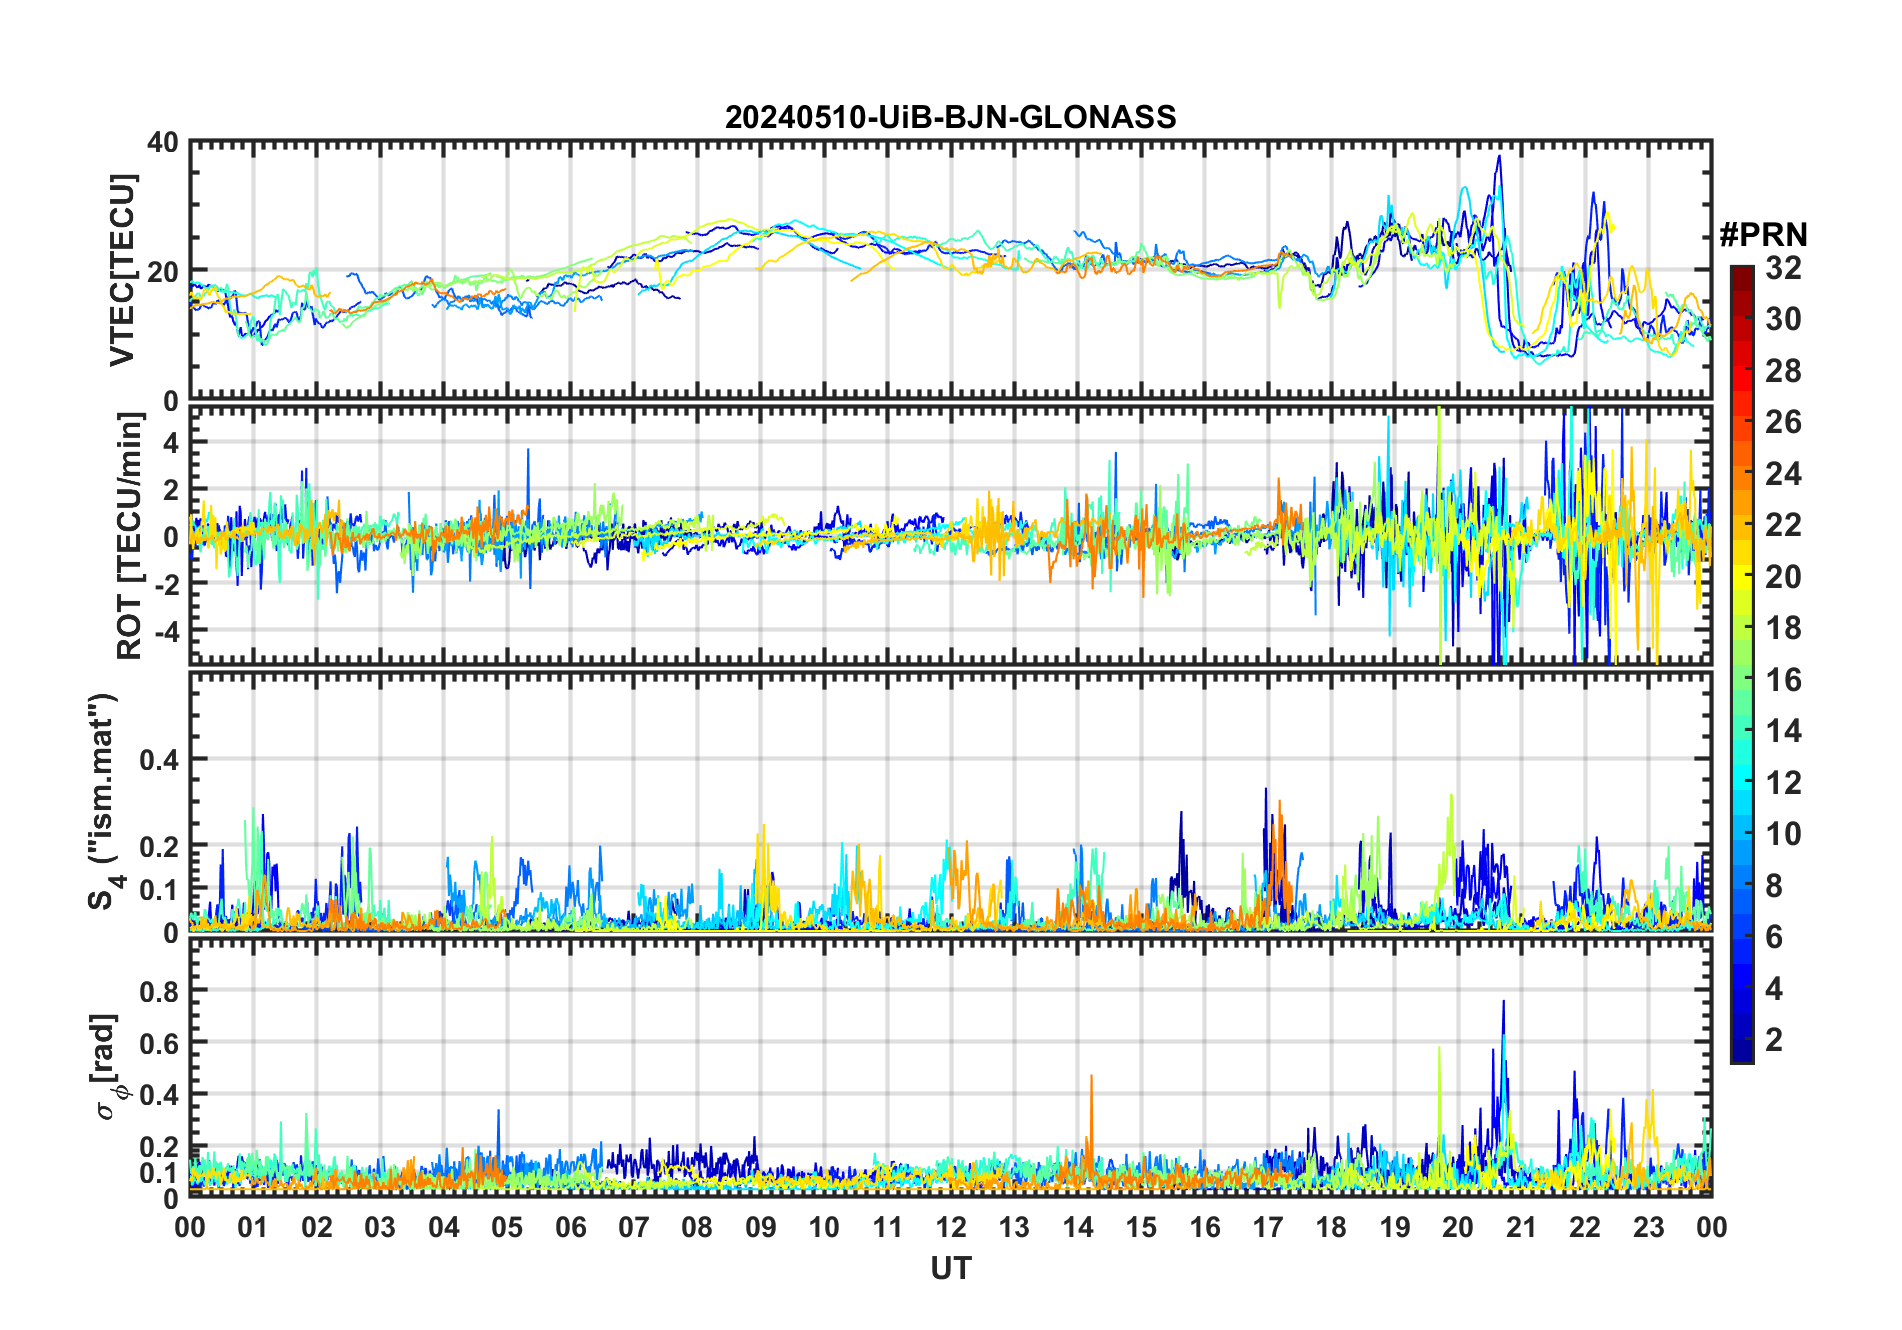
Task: Click the S4 ("ism.mat") axis label
Action: tap(103, 802)
